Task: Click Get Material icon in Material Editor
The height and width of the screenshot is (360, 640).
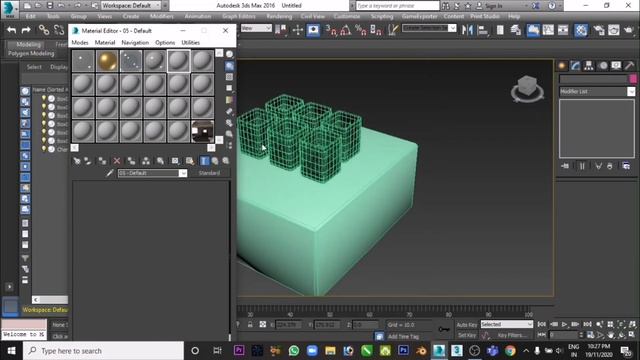Action: (x=77, y=161)
